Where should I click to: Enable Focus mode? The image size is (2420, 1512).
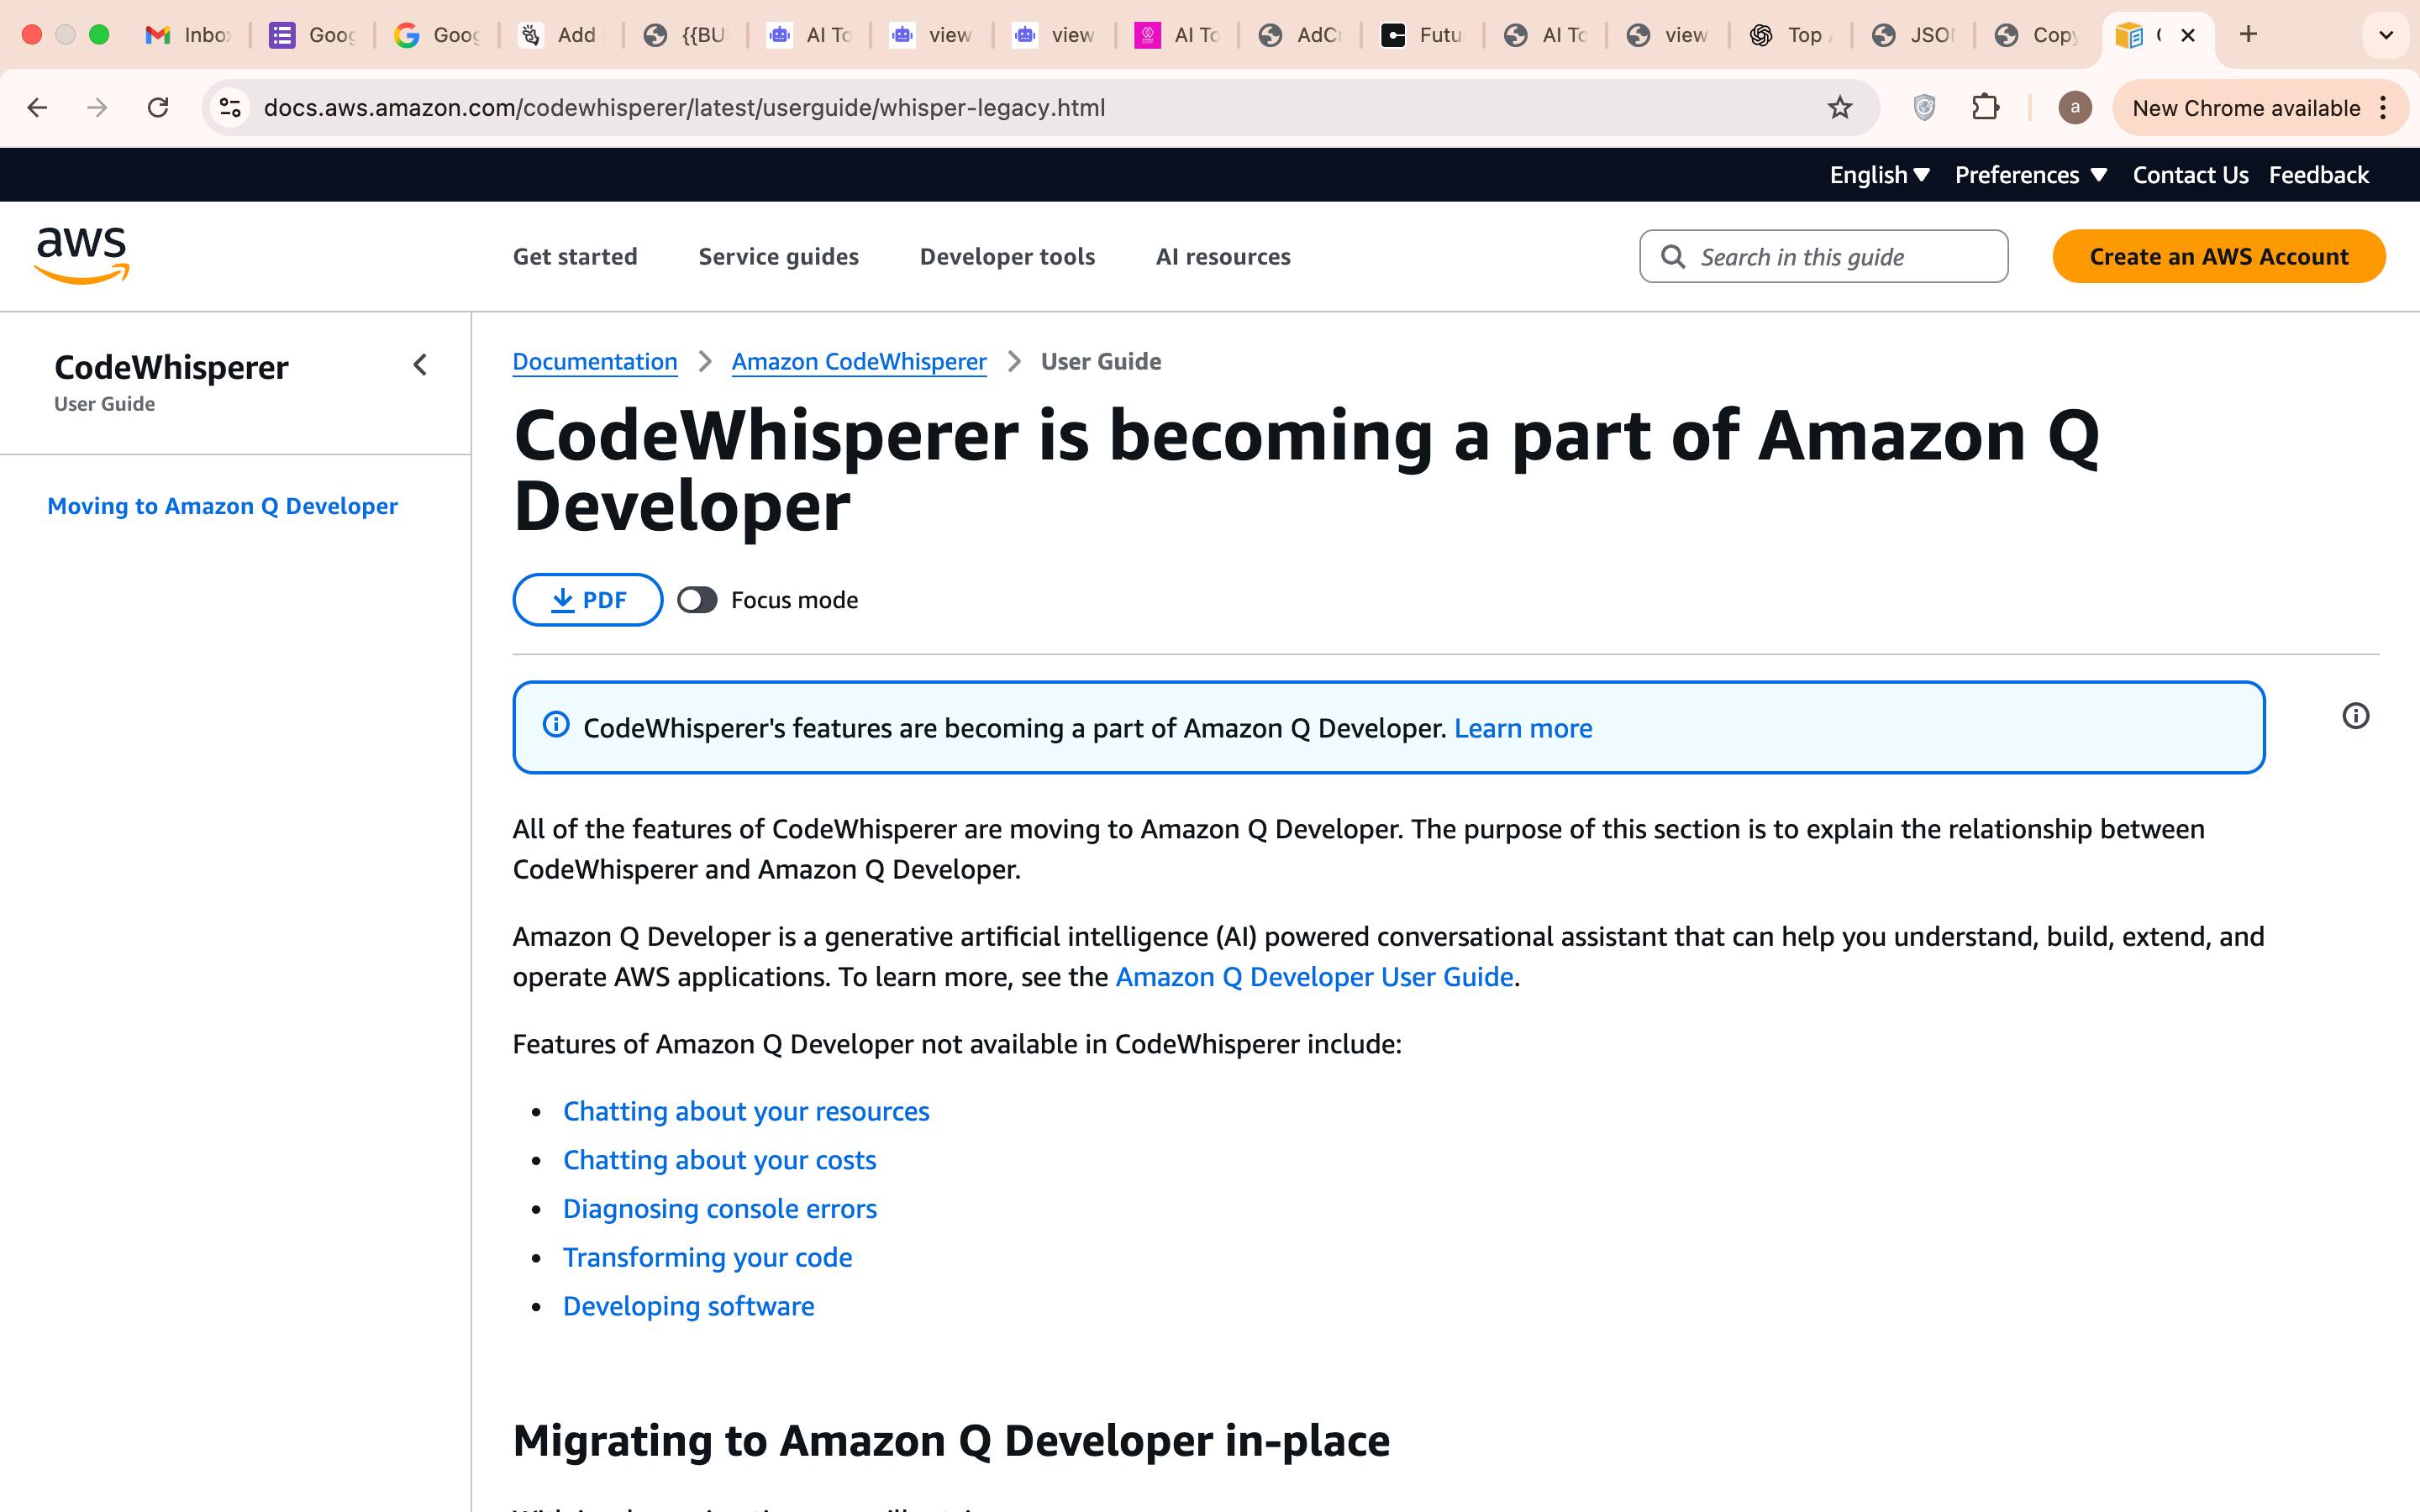(697, 599)
